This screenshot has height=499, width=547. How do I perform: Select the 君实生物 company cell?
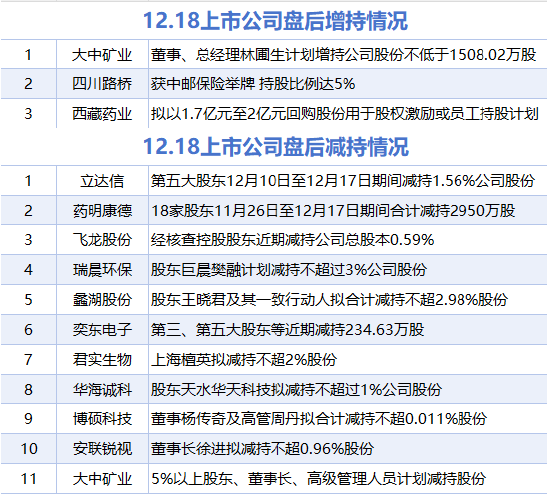[x=103, y=360]
